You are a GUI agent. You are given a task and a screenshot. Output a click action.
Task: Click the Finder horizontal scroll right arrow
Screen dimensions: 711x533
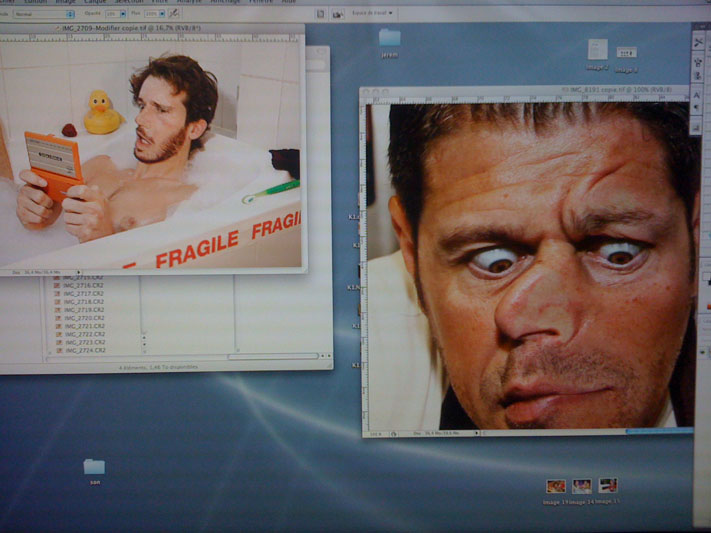[x=329, y=356]
